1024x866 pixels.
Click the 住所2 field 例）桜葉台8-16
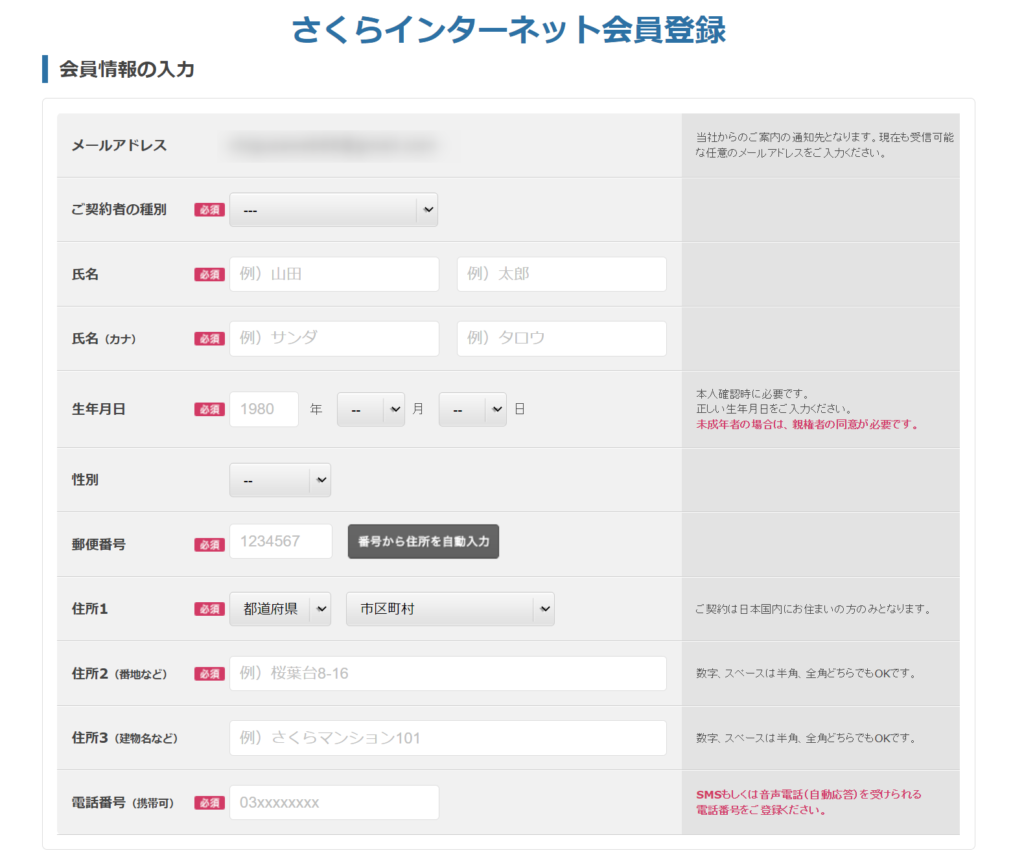[448, 673]
